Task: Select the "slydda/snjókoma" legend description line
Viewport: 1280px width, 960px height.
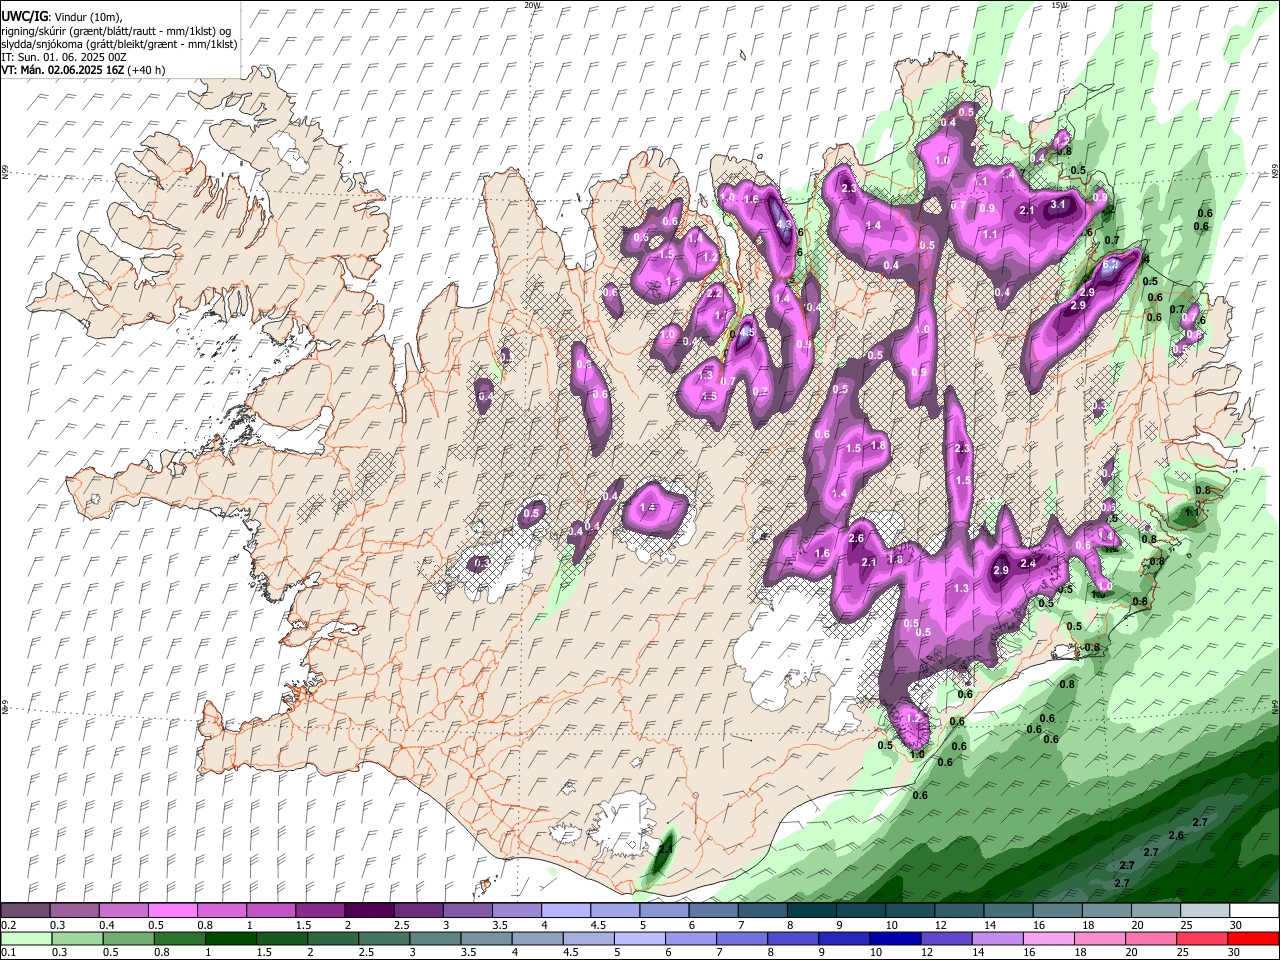Action: coord(119,44)
